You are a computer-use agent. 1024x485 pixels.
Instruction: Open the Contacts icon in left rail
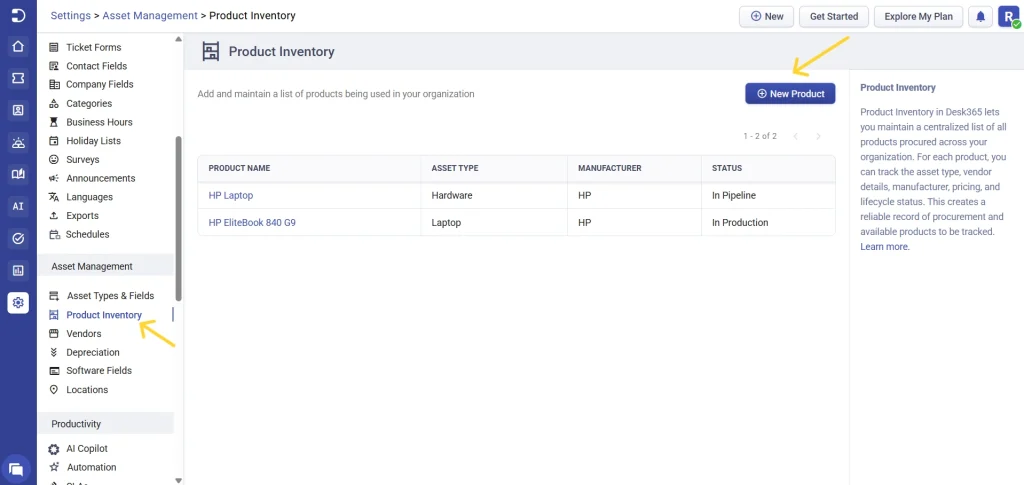18,110
